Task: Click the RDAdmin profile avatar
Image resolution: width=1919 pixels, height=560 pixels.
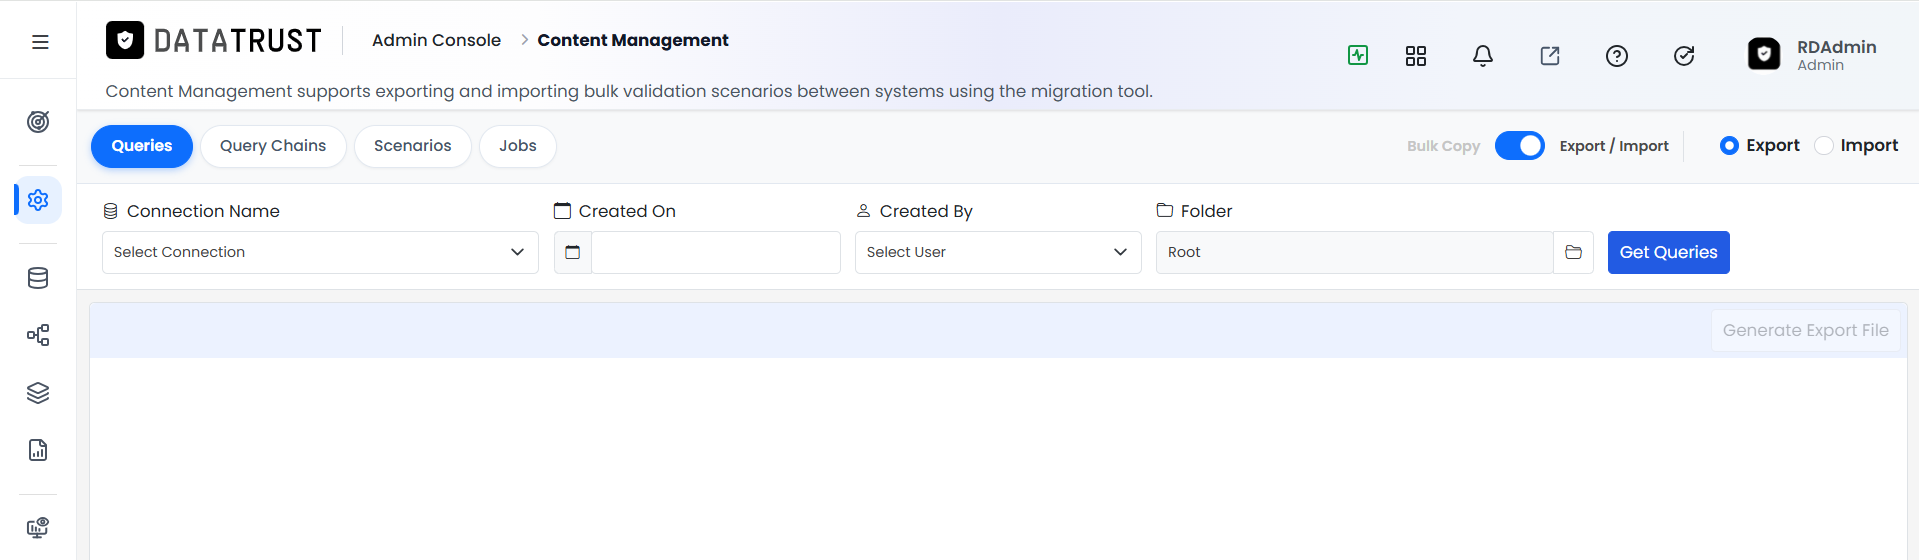Action: [x=1764, y=54]
